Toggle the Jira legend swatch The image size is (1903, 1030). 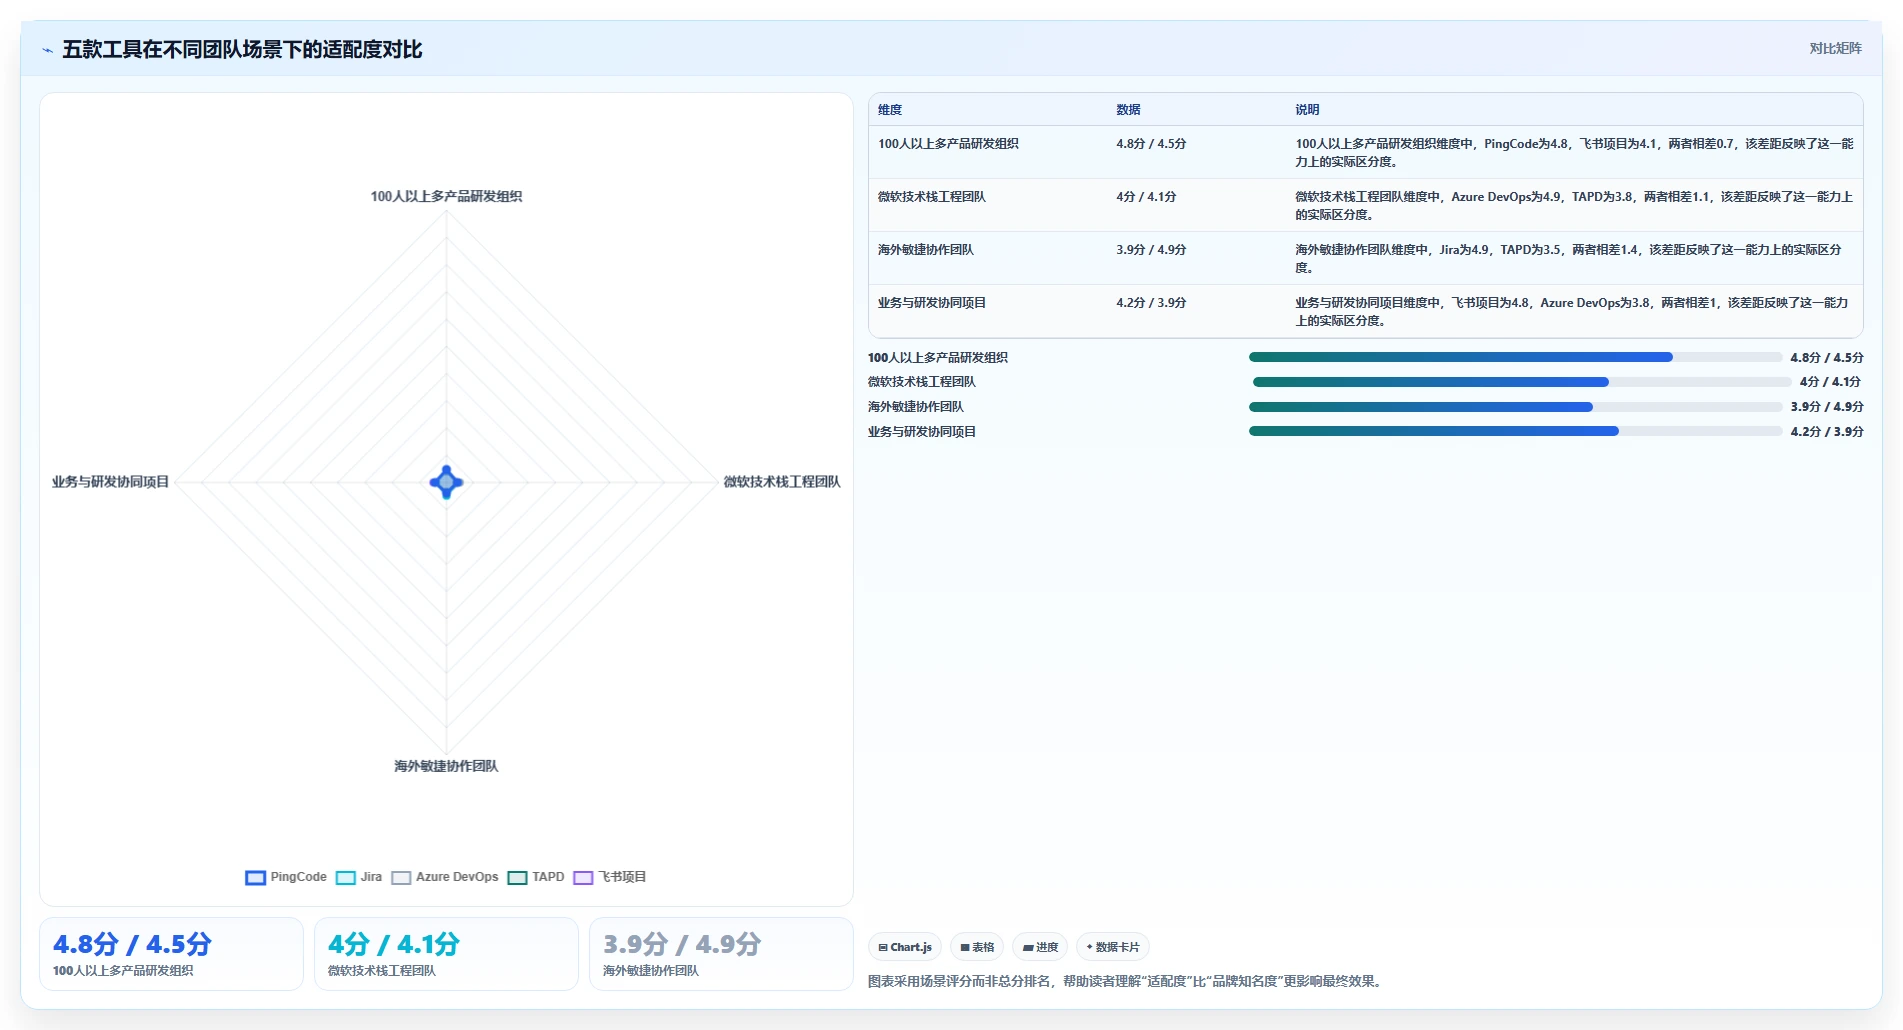click(346, 878)
